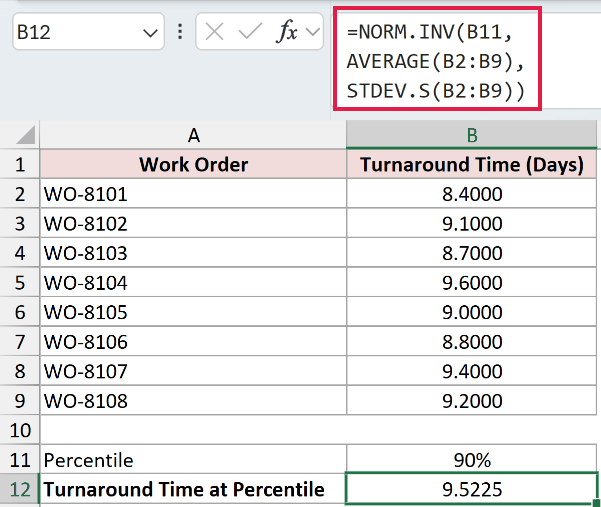Select cell WO-8104
The height and width of the screenshot is (507, 601).
pyautogui.click(x=193, y=282)
